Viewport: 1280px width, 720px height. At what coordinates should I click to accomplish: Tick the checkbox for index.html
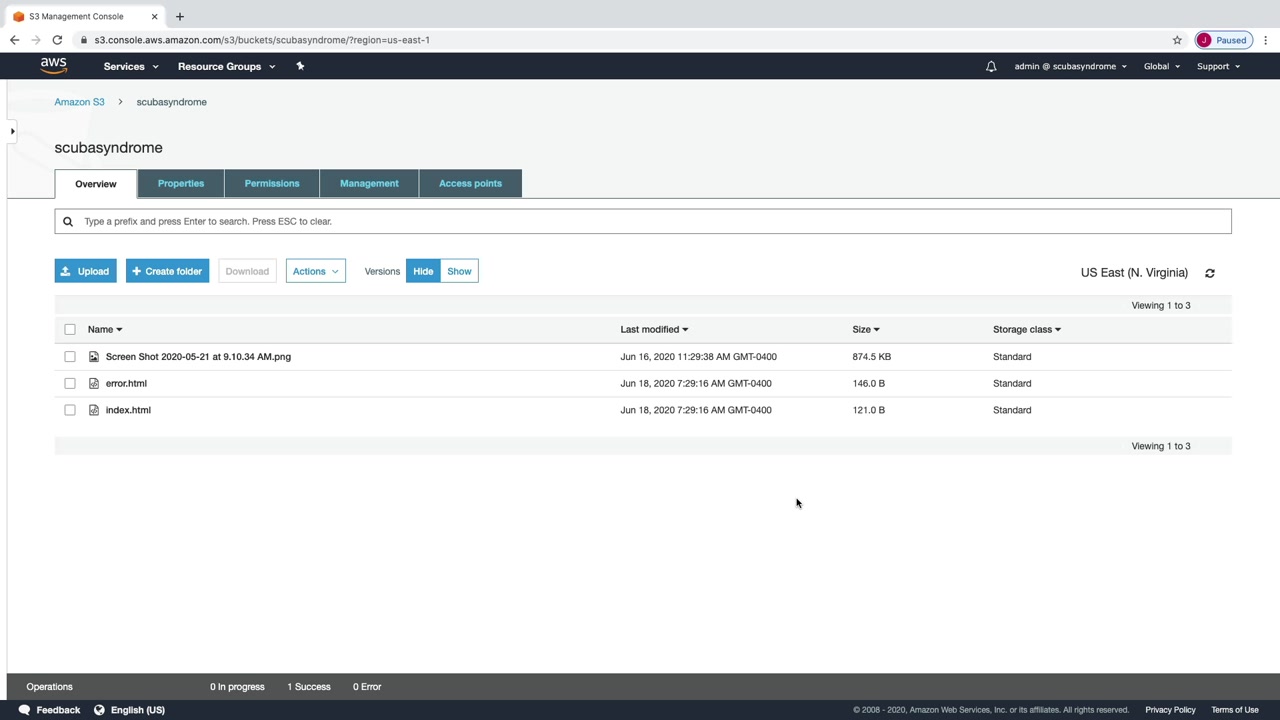coord(70,410)
